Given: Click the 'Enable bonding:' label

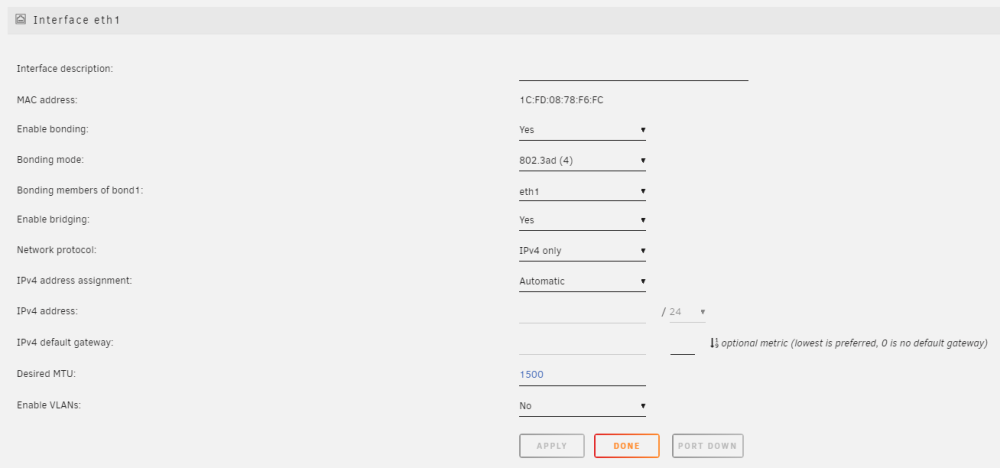Looking at the screenshot, I should click(52, 129).
